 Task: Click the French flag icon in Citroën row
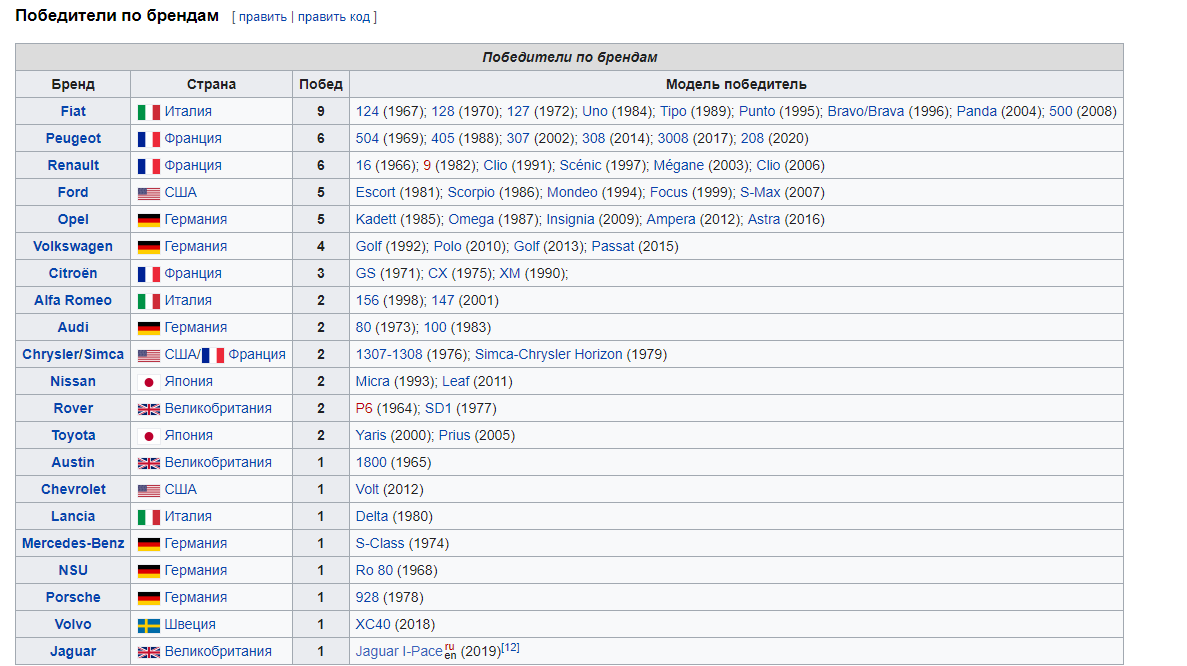coord(148,274)
